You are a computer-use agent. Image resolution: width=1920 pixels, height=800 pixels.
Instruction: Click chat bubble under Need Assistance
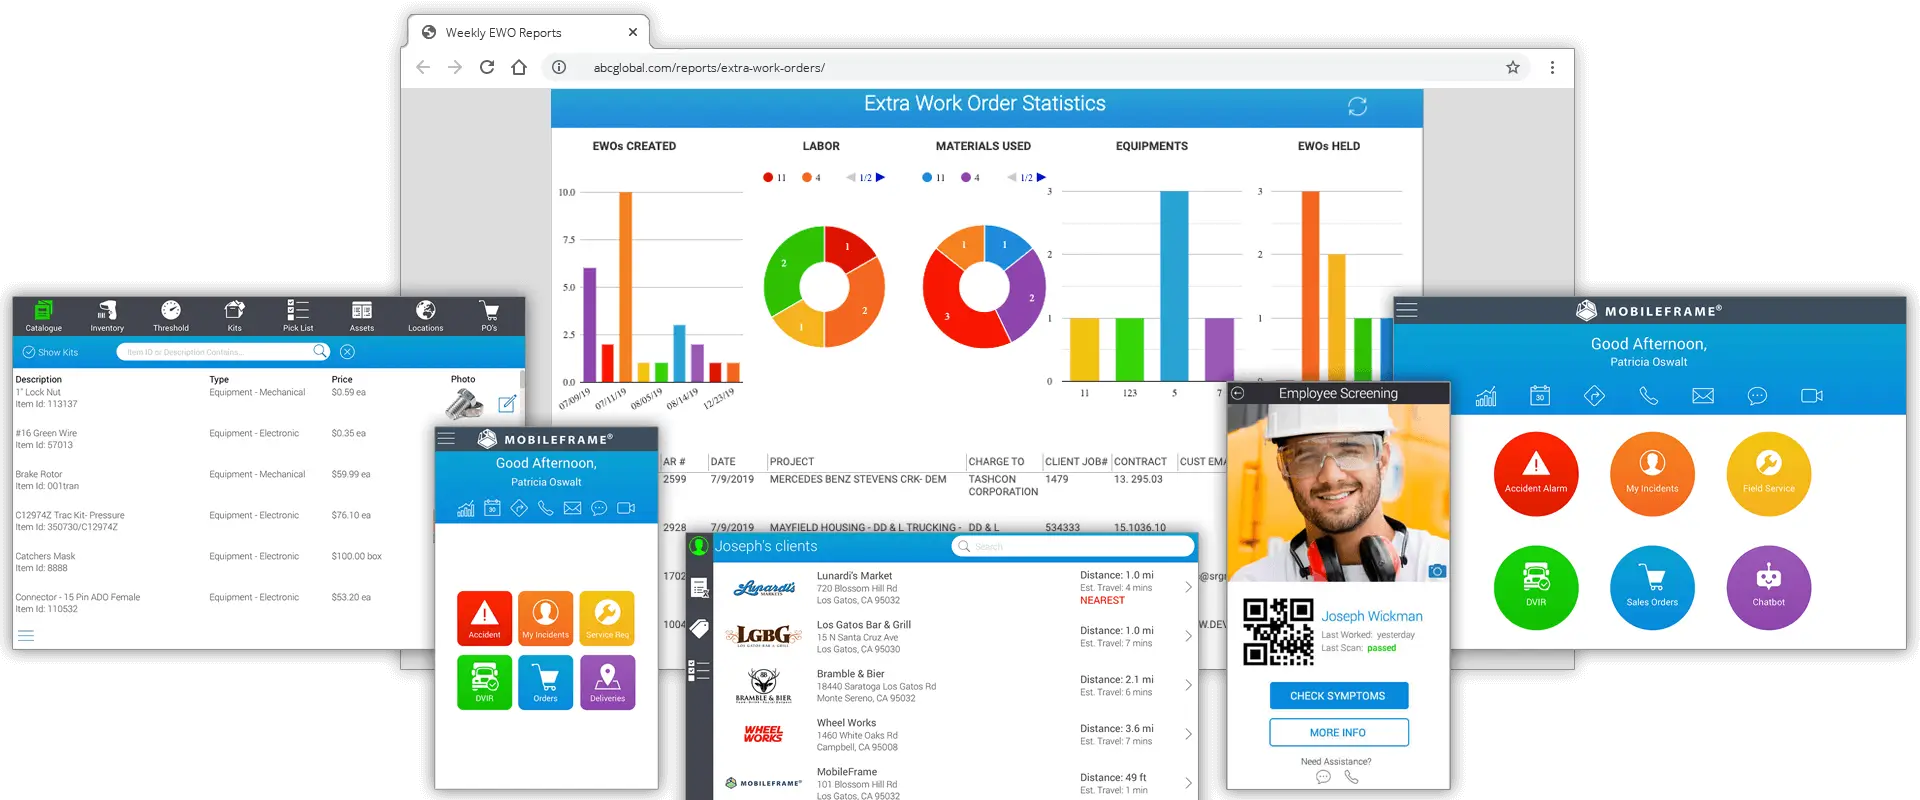pos(1323,777)
